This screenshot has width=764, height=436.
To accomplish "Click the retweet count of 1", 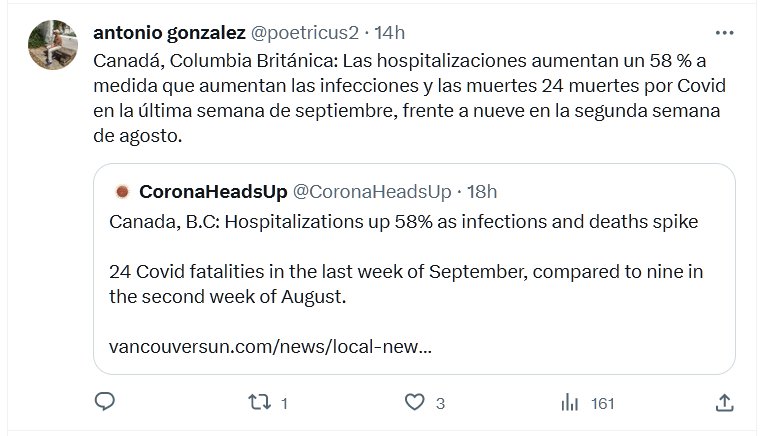I will [284, 403].
